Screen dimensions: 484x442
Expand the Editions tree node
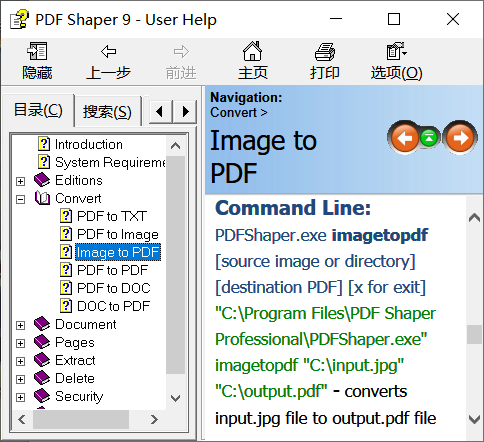(x=21, y=181)
